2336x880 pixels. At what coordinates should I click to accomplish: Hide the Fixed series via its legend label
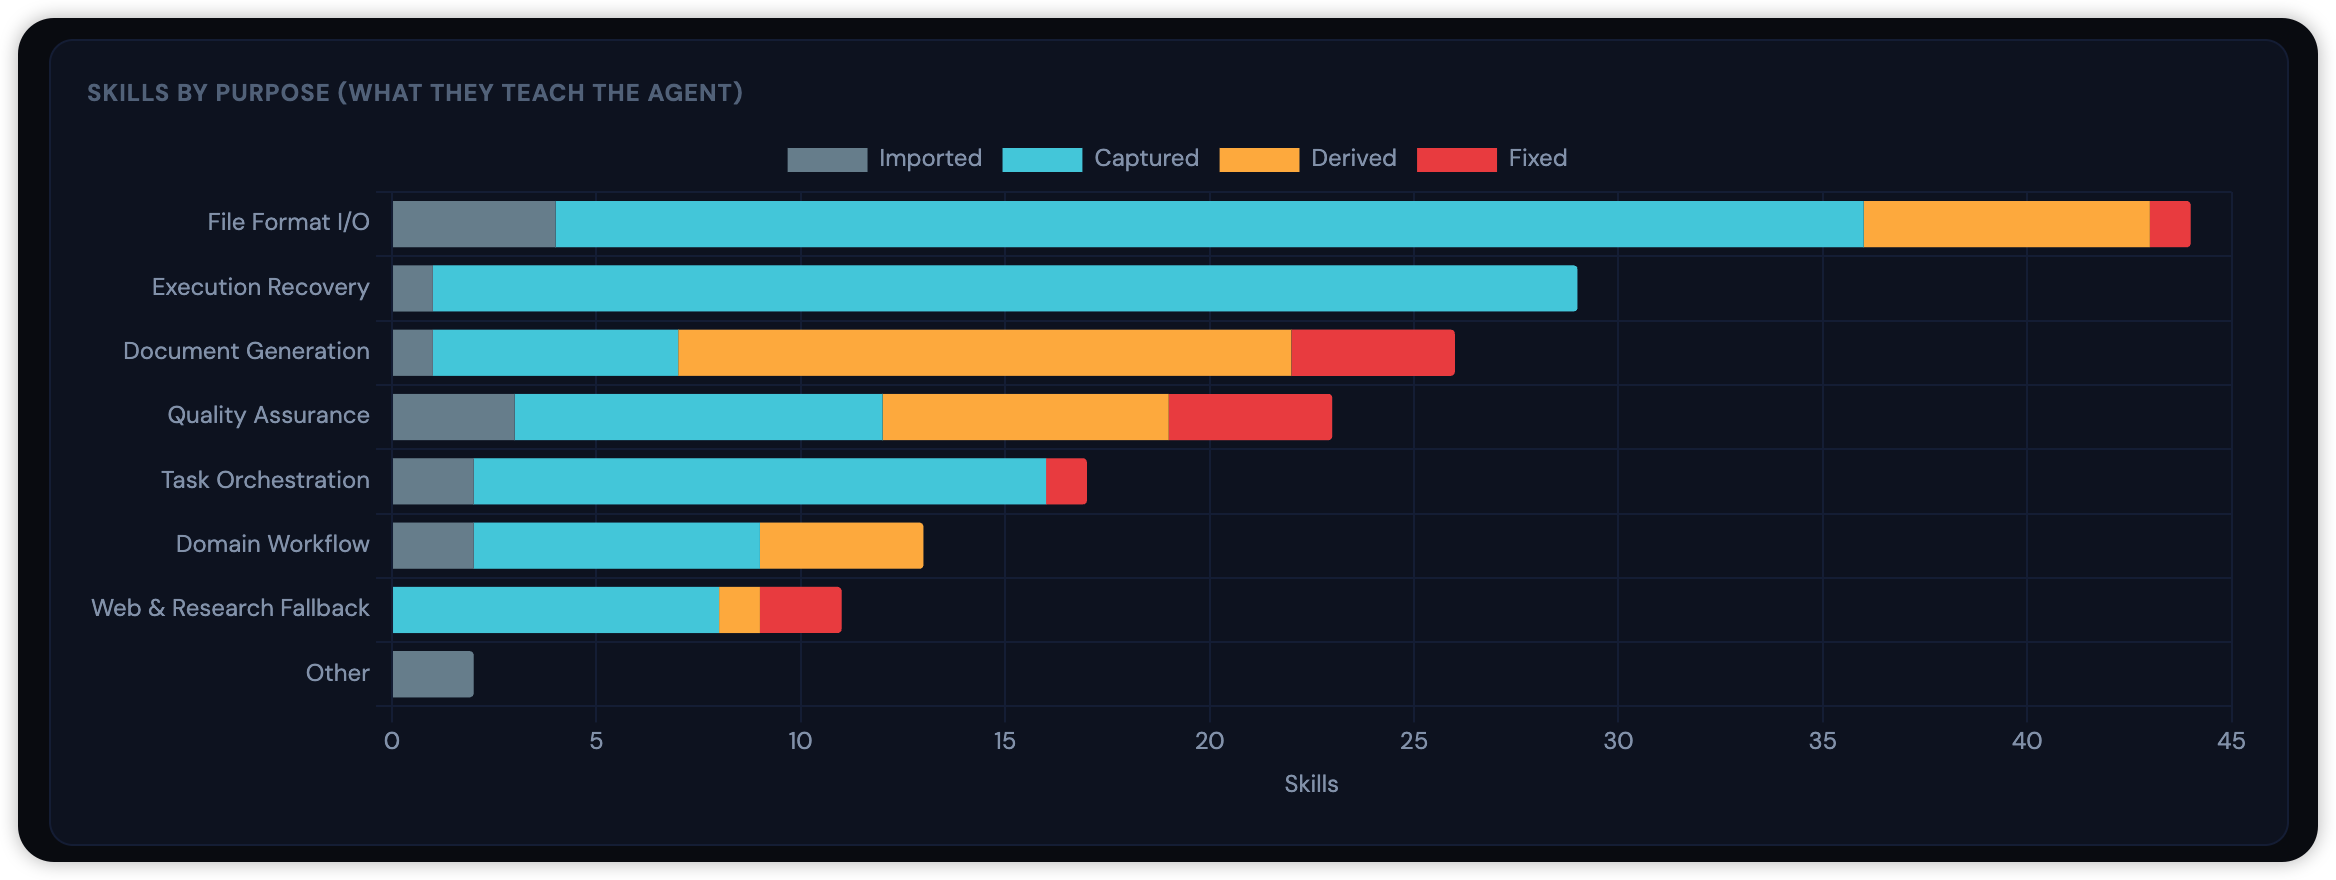point(1537,159)
